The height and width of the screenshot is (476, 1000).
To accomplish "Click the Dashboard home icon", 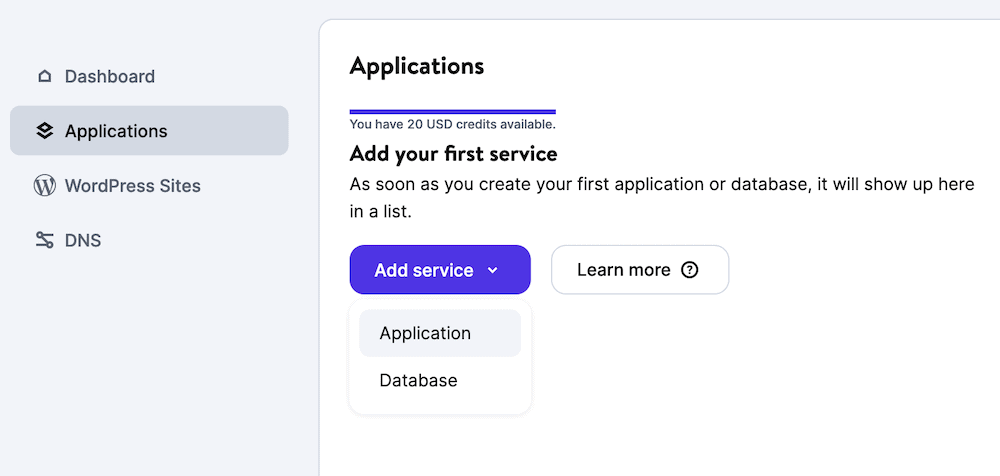I will 44,77.
